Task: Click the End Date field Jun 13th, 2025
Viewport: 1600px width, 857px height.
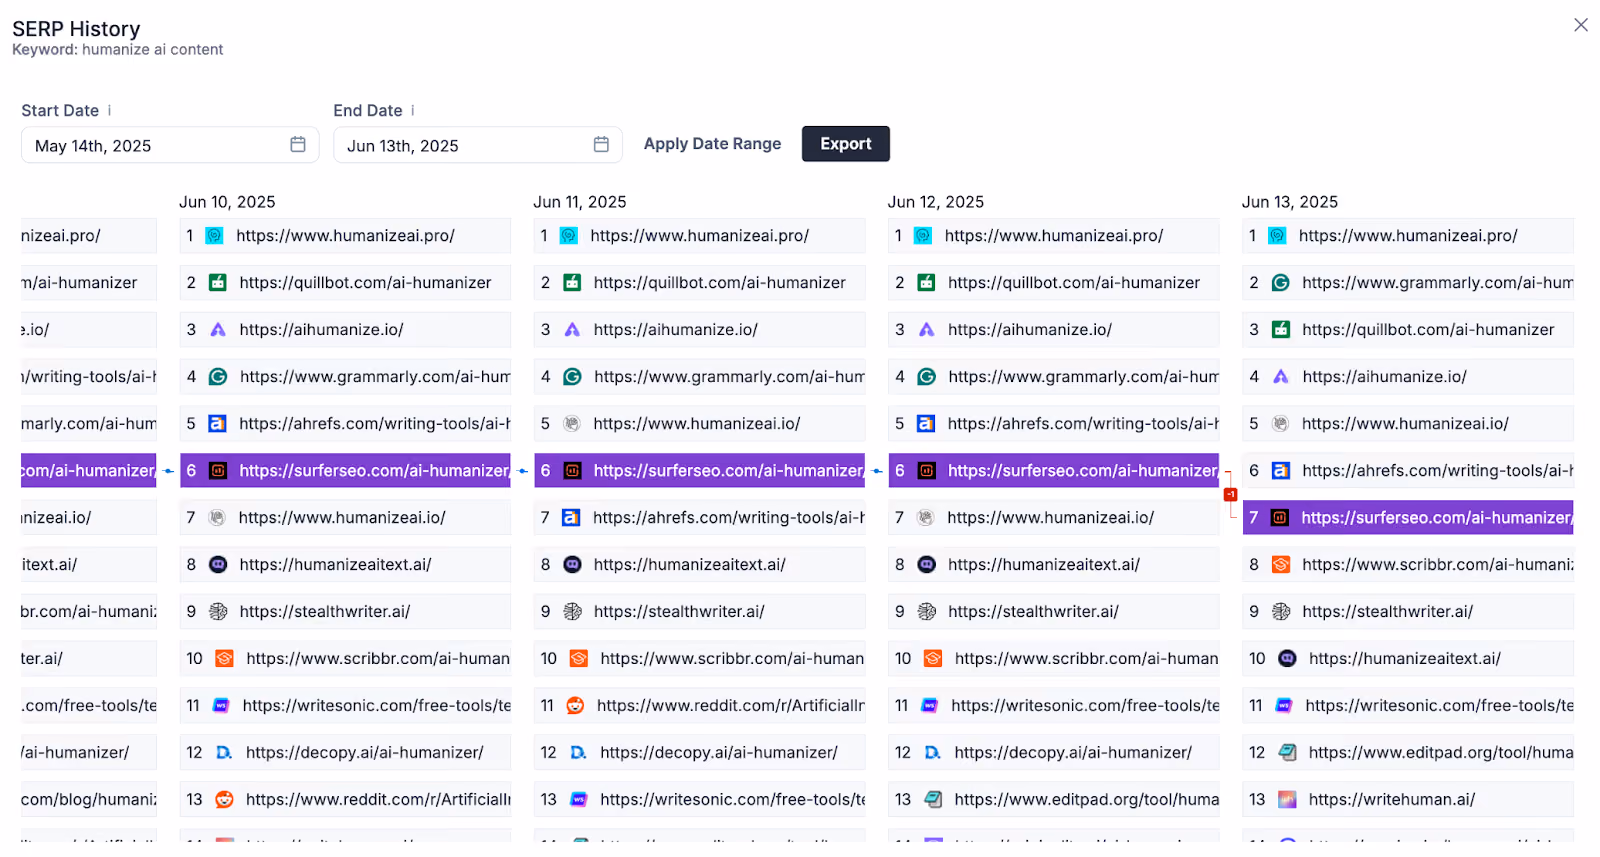Action: click(x=477, y=145)
